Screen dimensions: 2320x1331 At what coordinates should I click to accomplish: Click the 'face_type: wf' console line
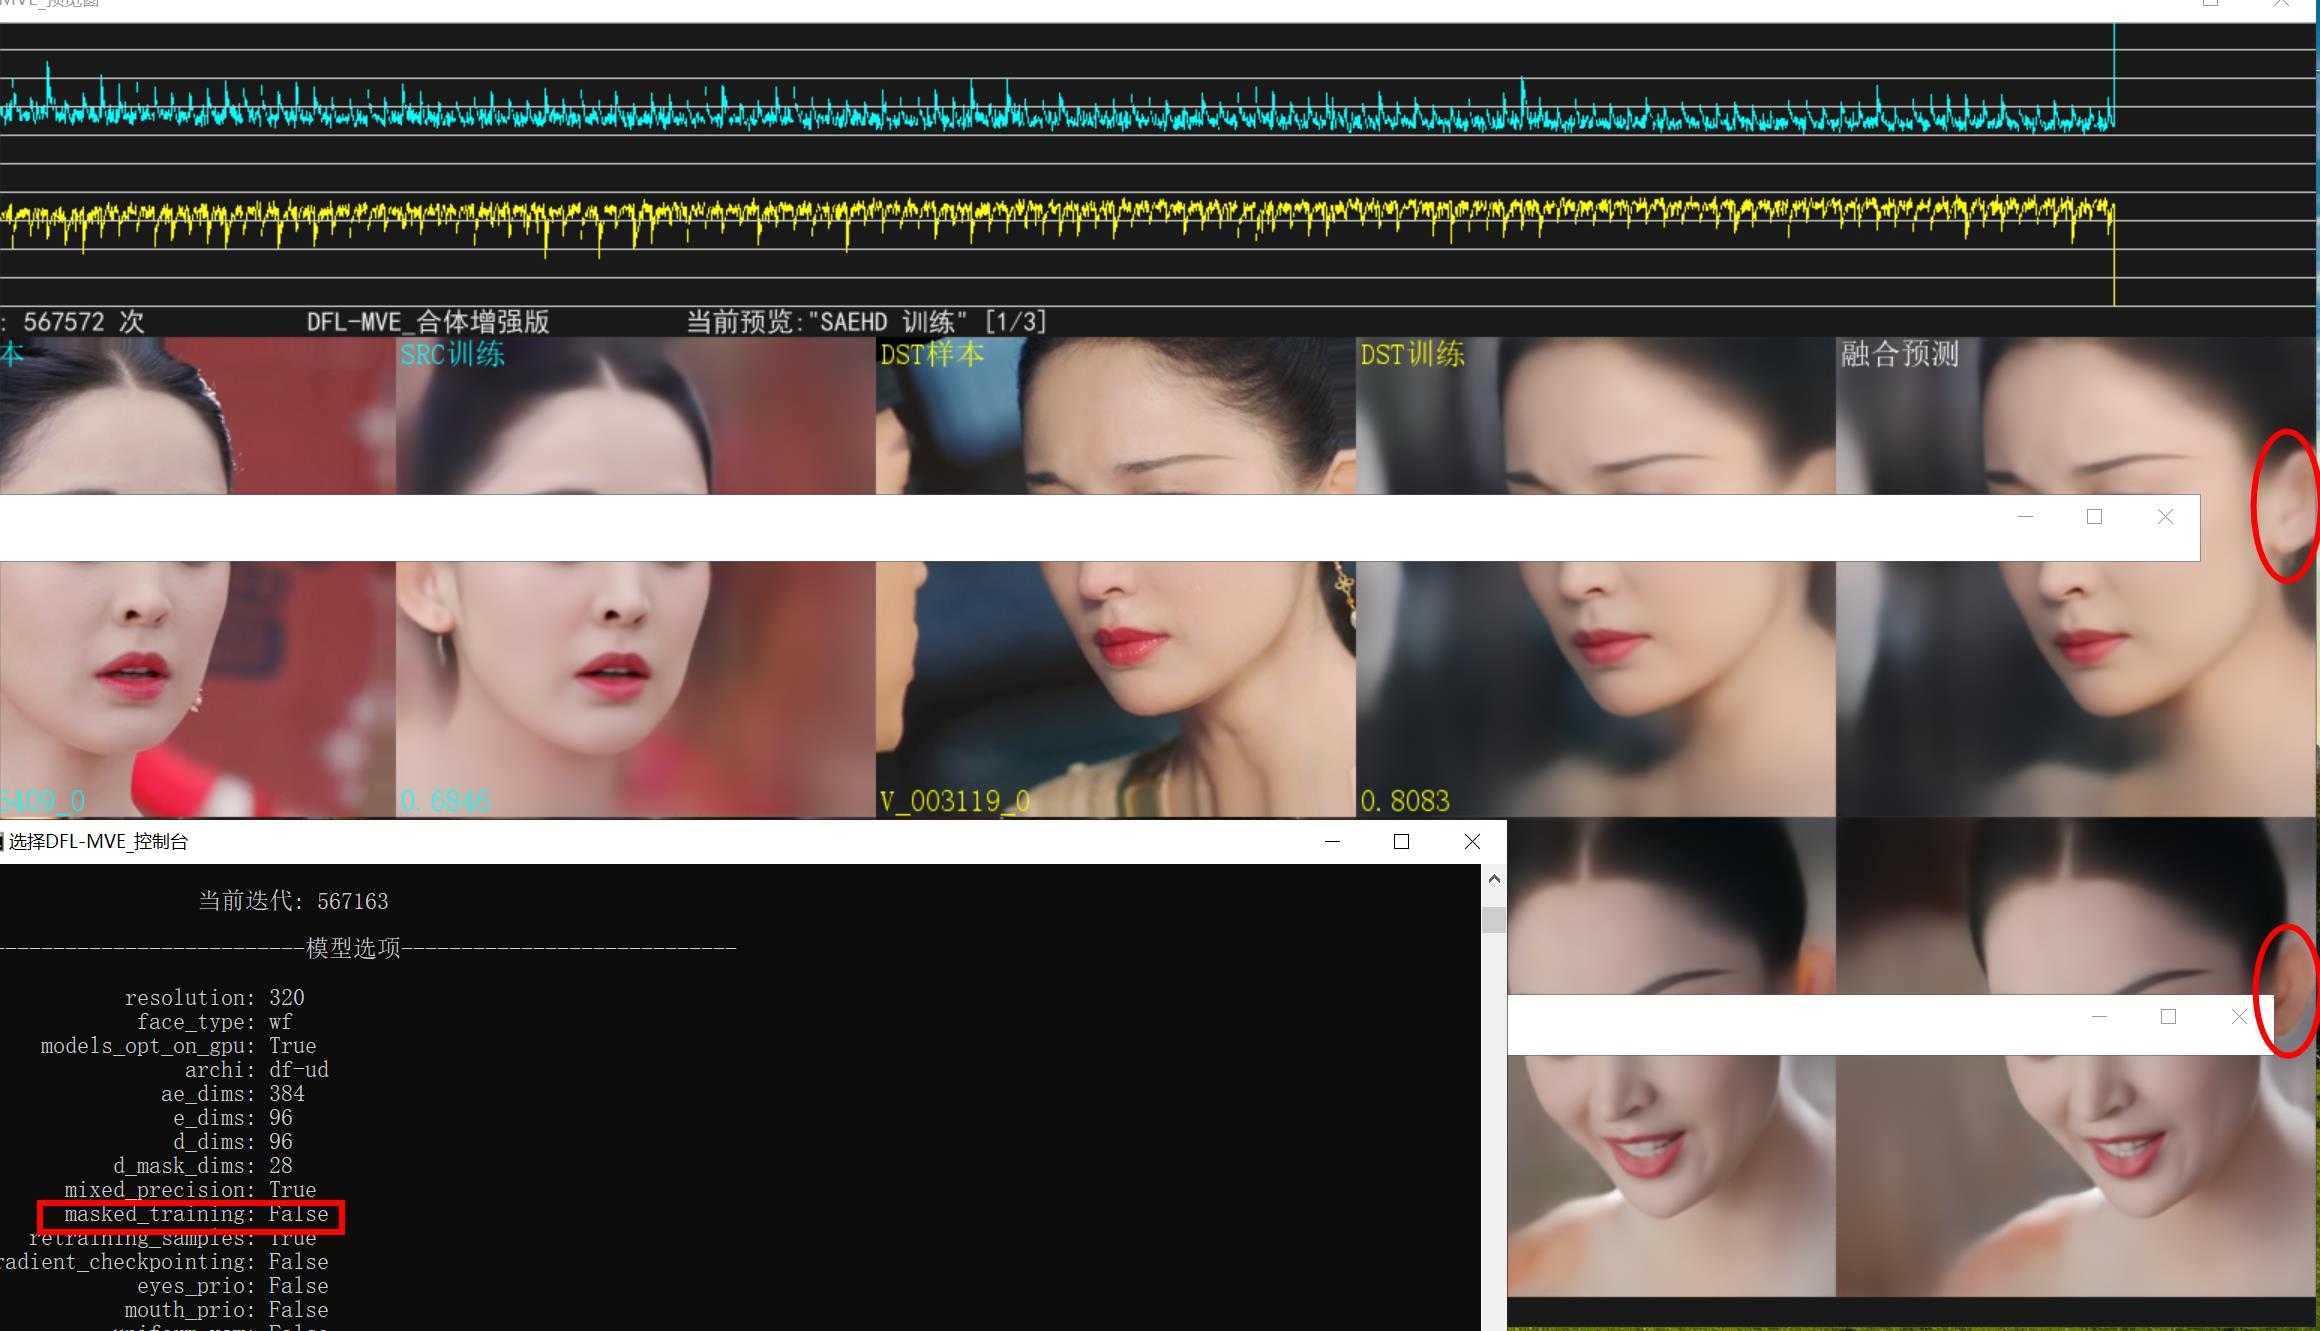pyautogui.click(x=215, y=1022)
